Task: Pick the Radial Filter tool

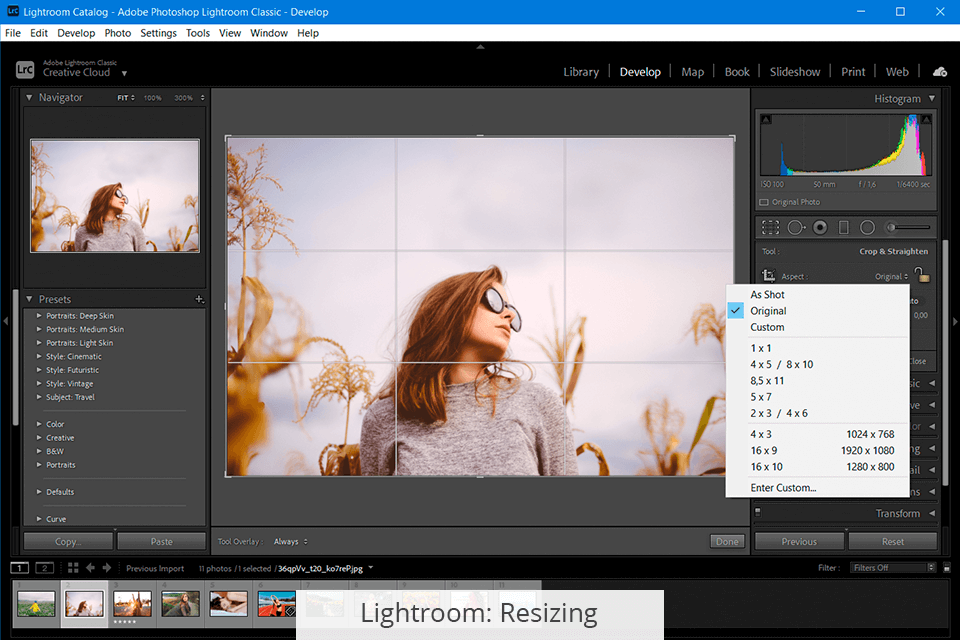Action: pos(867,227)
